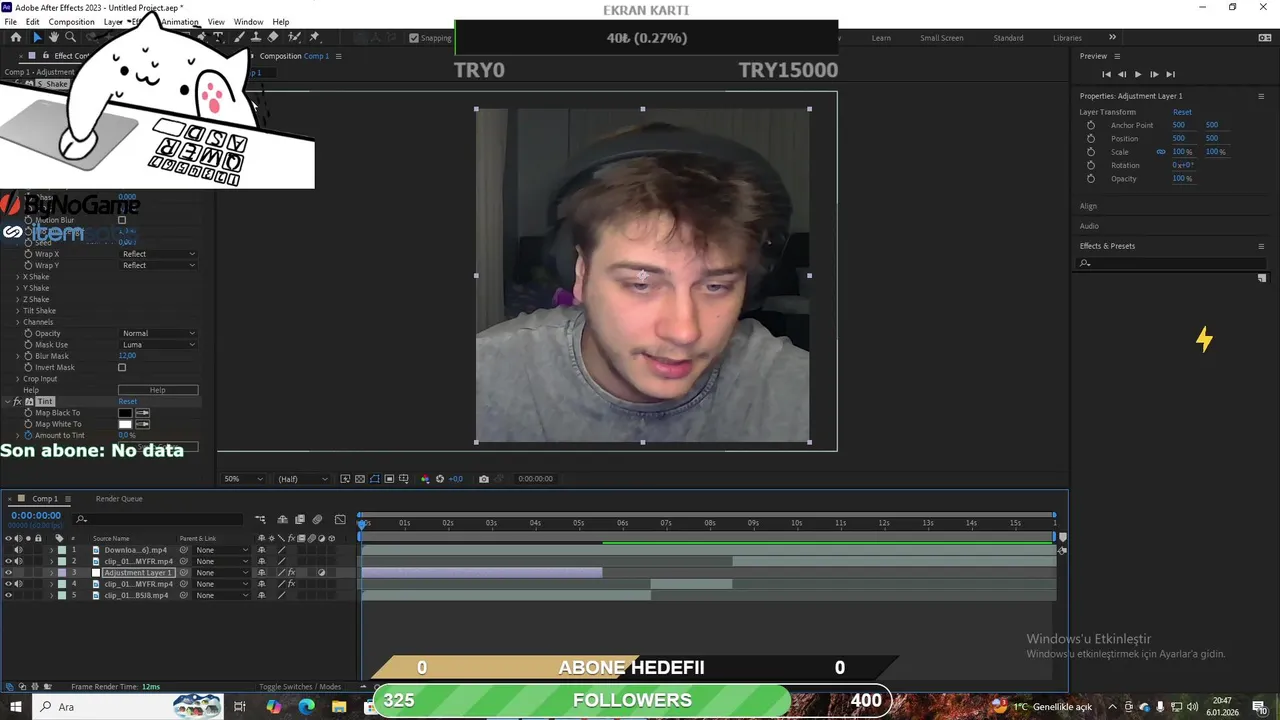Switch to the Small Screen workspace
Screen dimensions: 1280x720
[x=942, y=38]
